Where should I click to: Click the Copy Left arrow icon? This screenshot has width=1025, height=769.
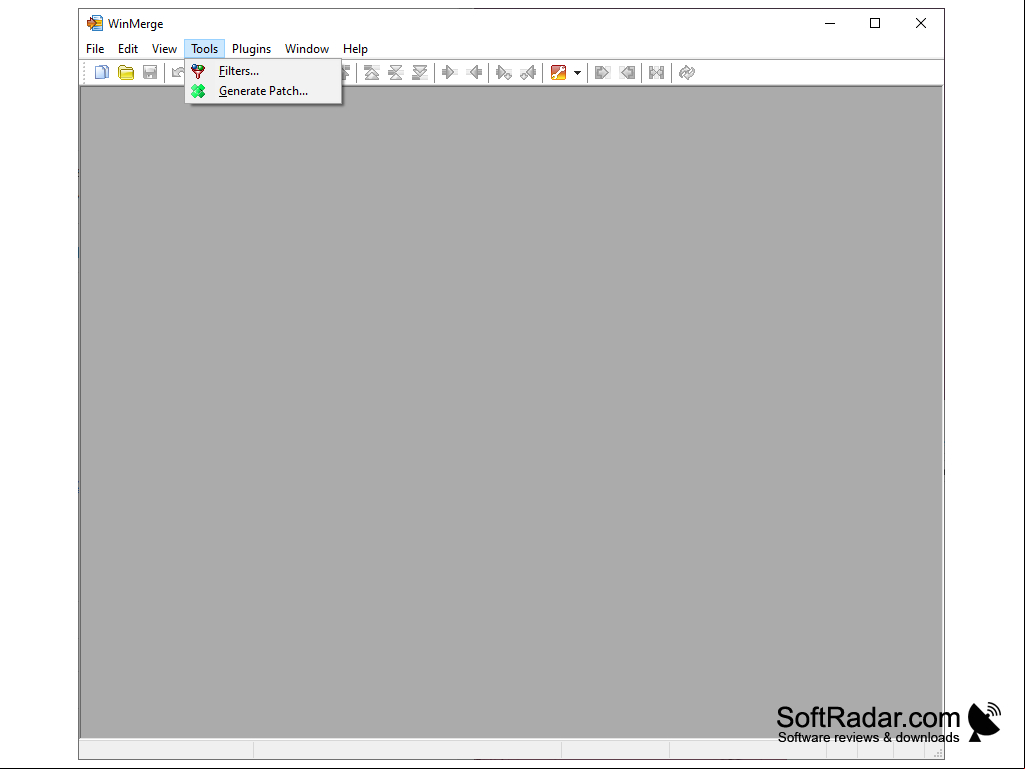click(x=475, y=73)
